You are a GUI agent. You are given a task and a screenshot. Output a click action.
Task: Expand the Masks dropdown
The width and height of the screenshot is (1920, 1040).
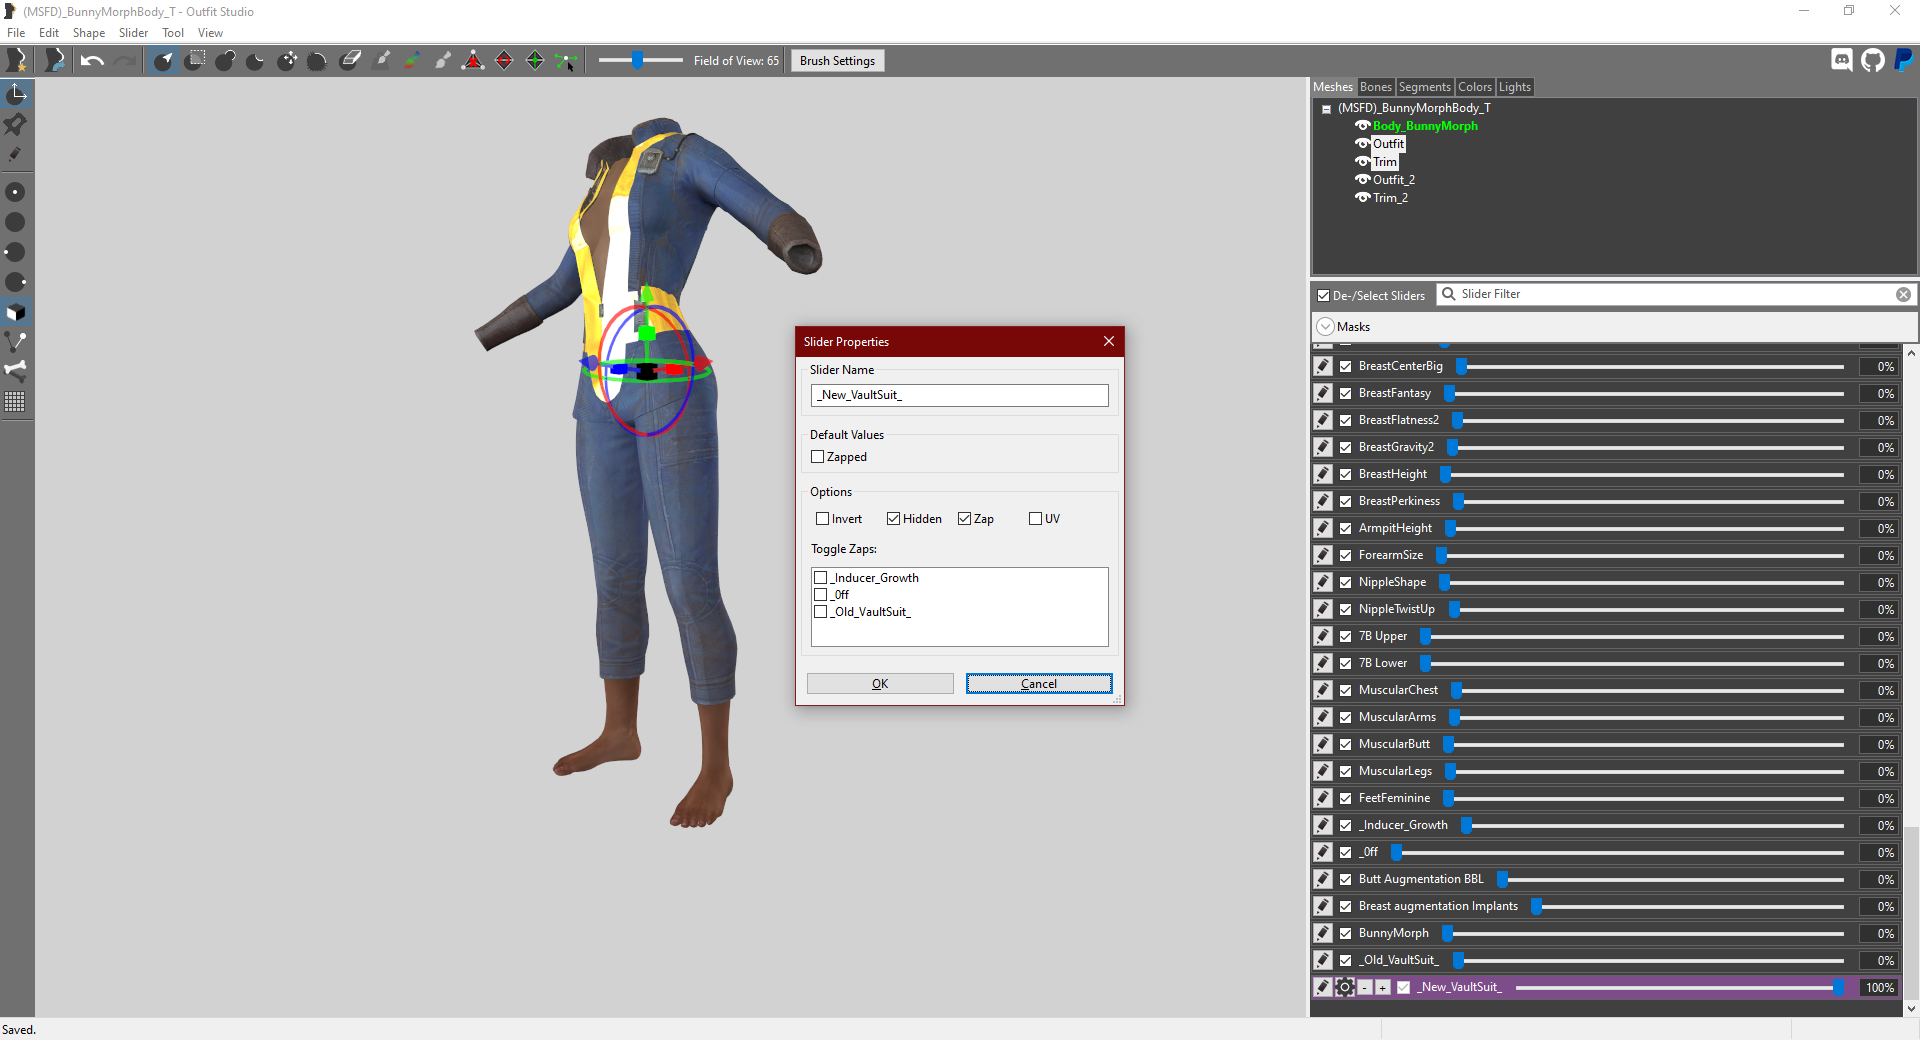tap(1326, 327)
